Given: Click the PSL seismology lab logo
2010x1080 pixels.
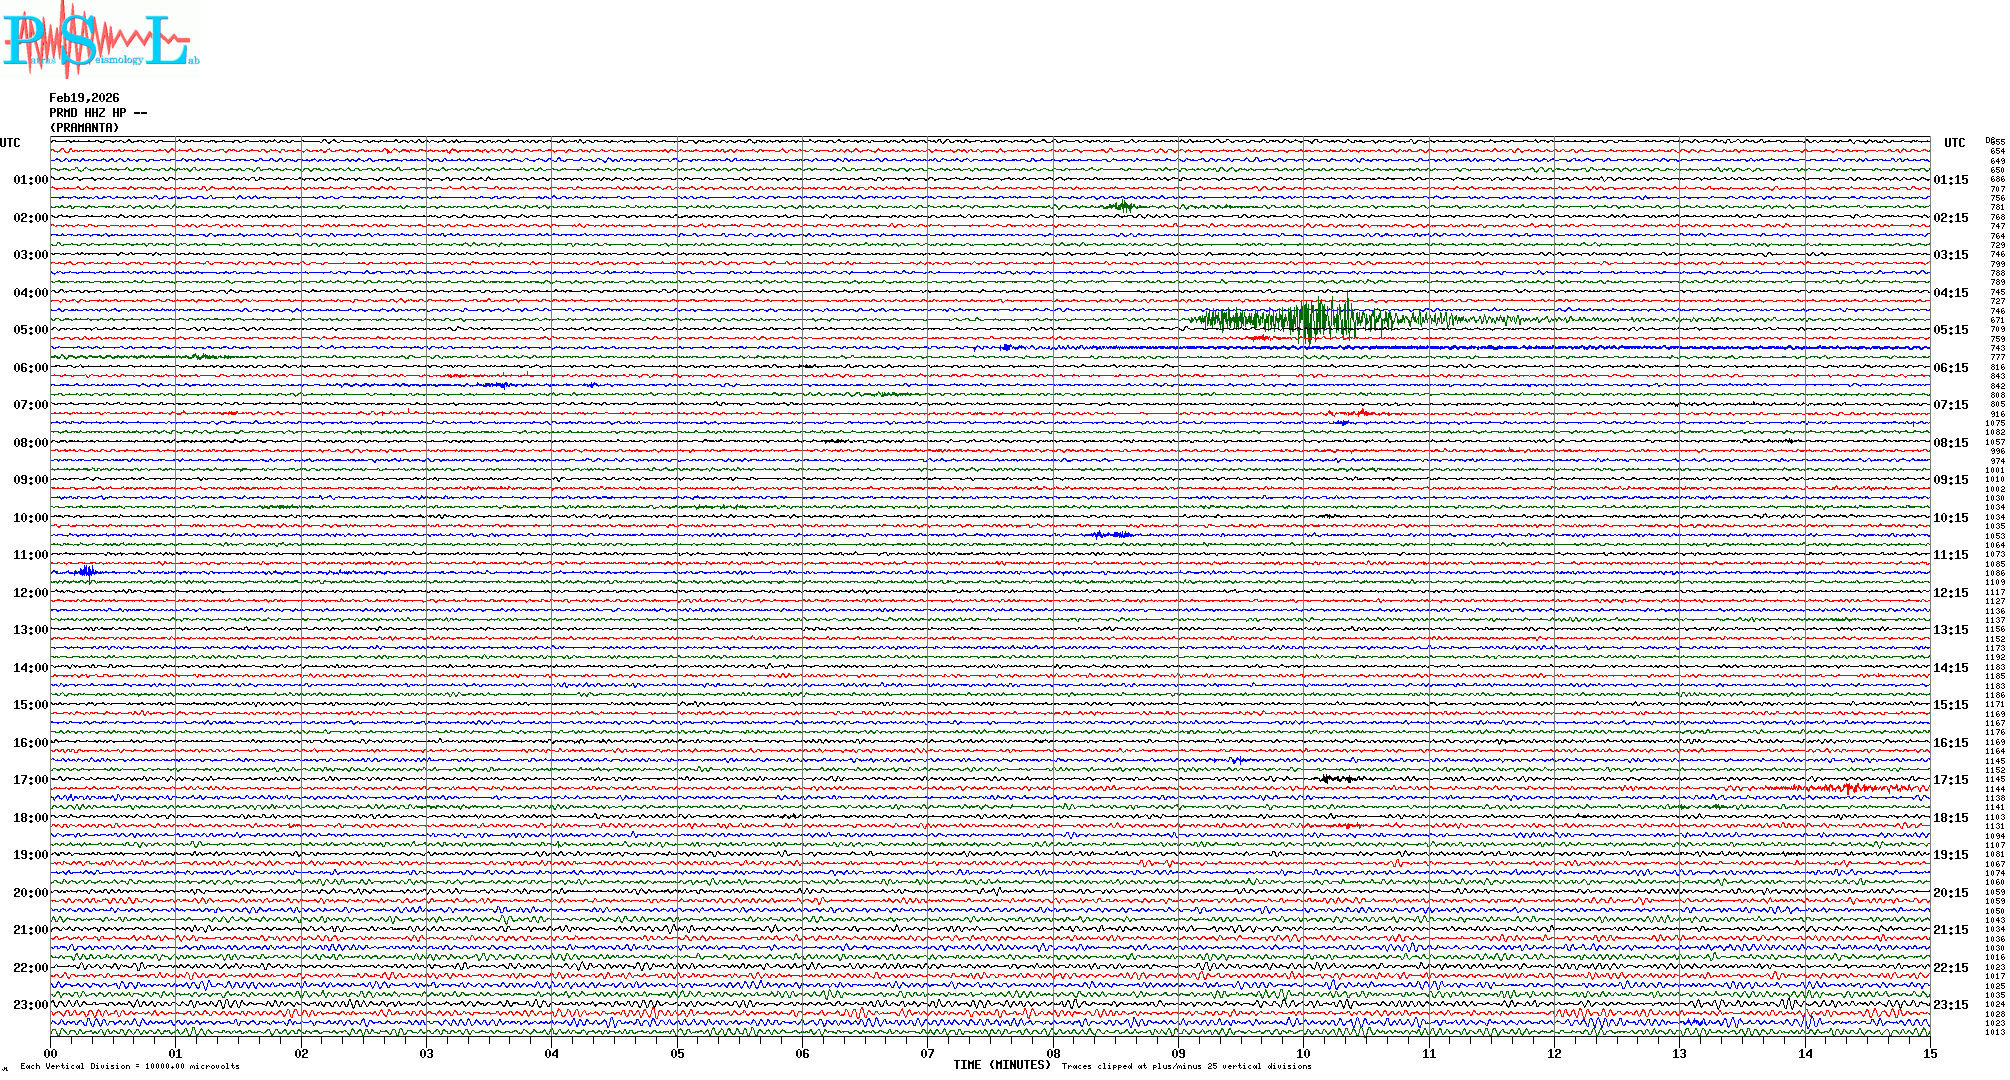Looking at the screenshot, I should [100, 40].
